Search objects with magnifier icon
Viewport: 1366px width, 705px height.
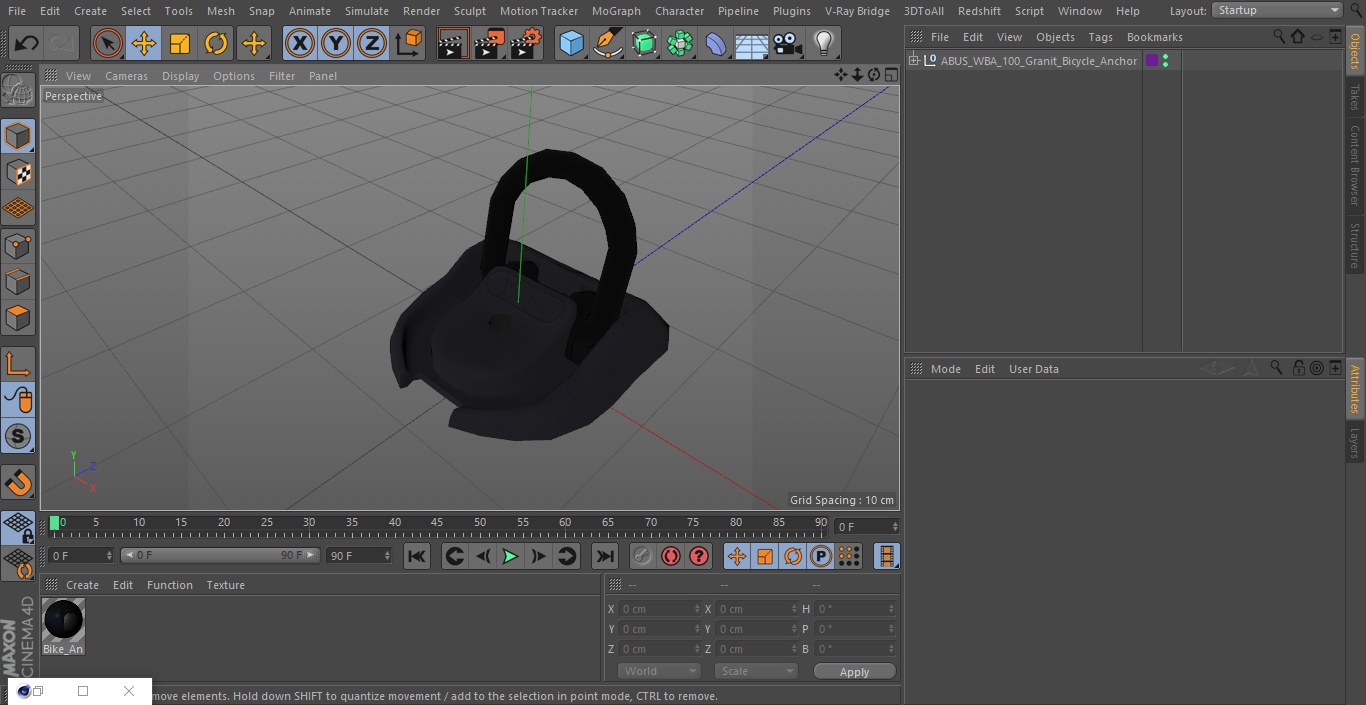pos(1279,36)
